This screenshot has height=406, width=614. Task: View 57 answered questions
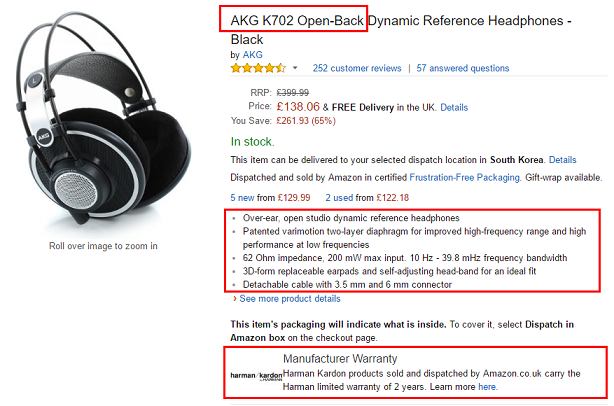pyautogui.click(x=462, y=68)
